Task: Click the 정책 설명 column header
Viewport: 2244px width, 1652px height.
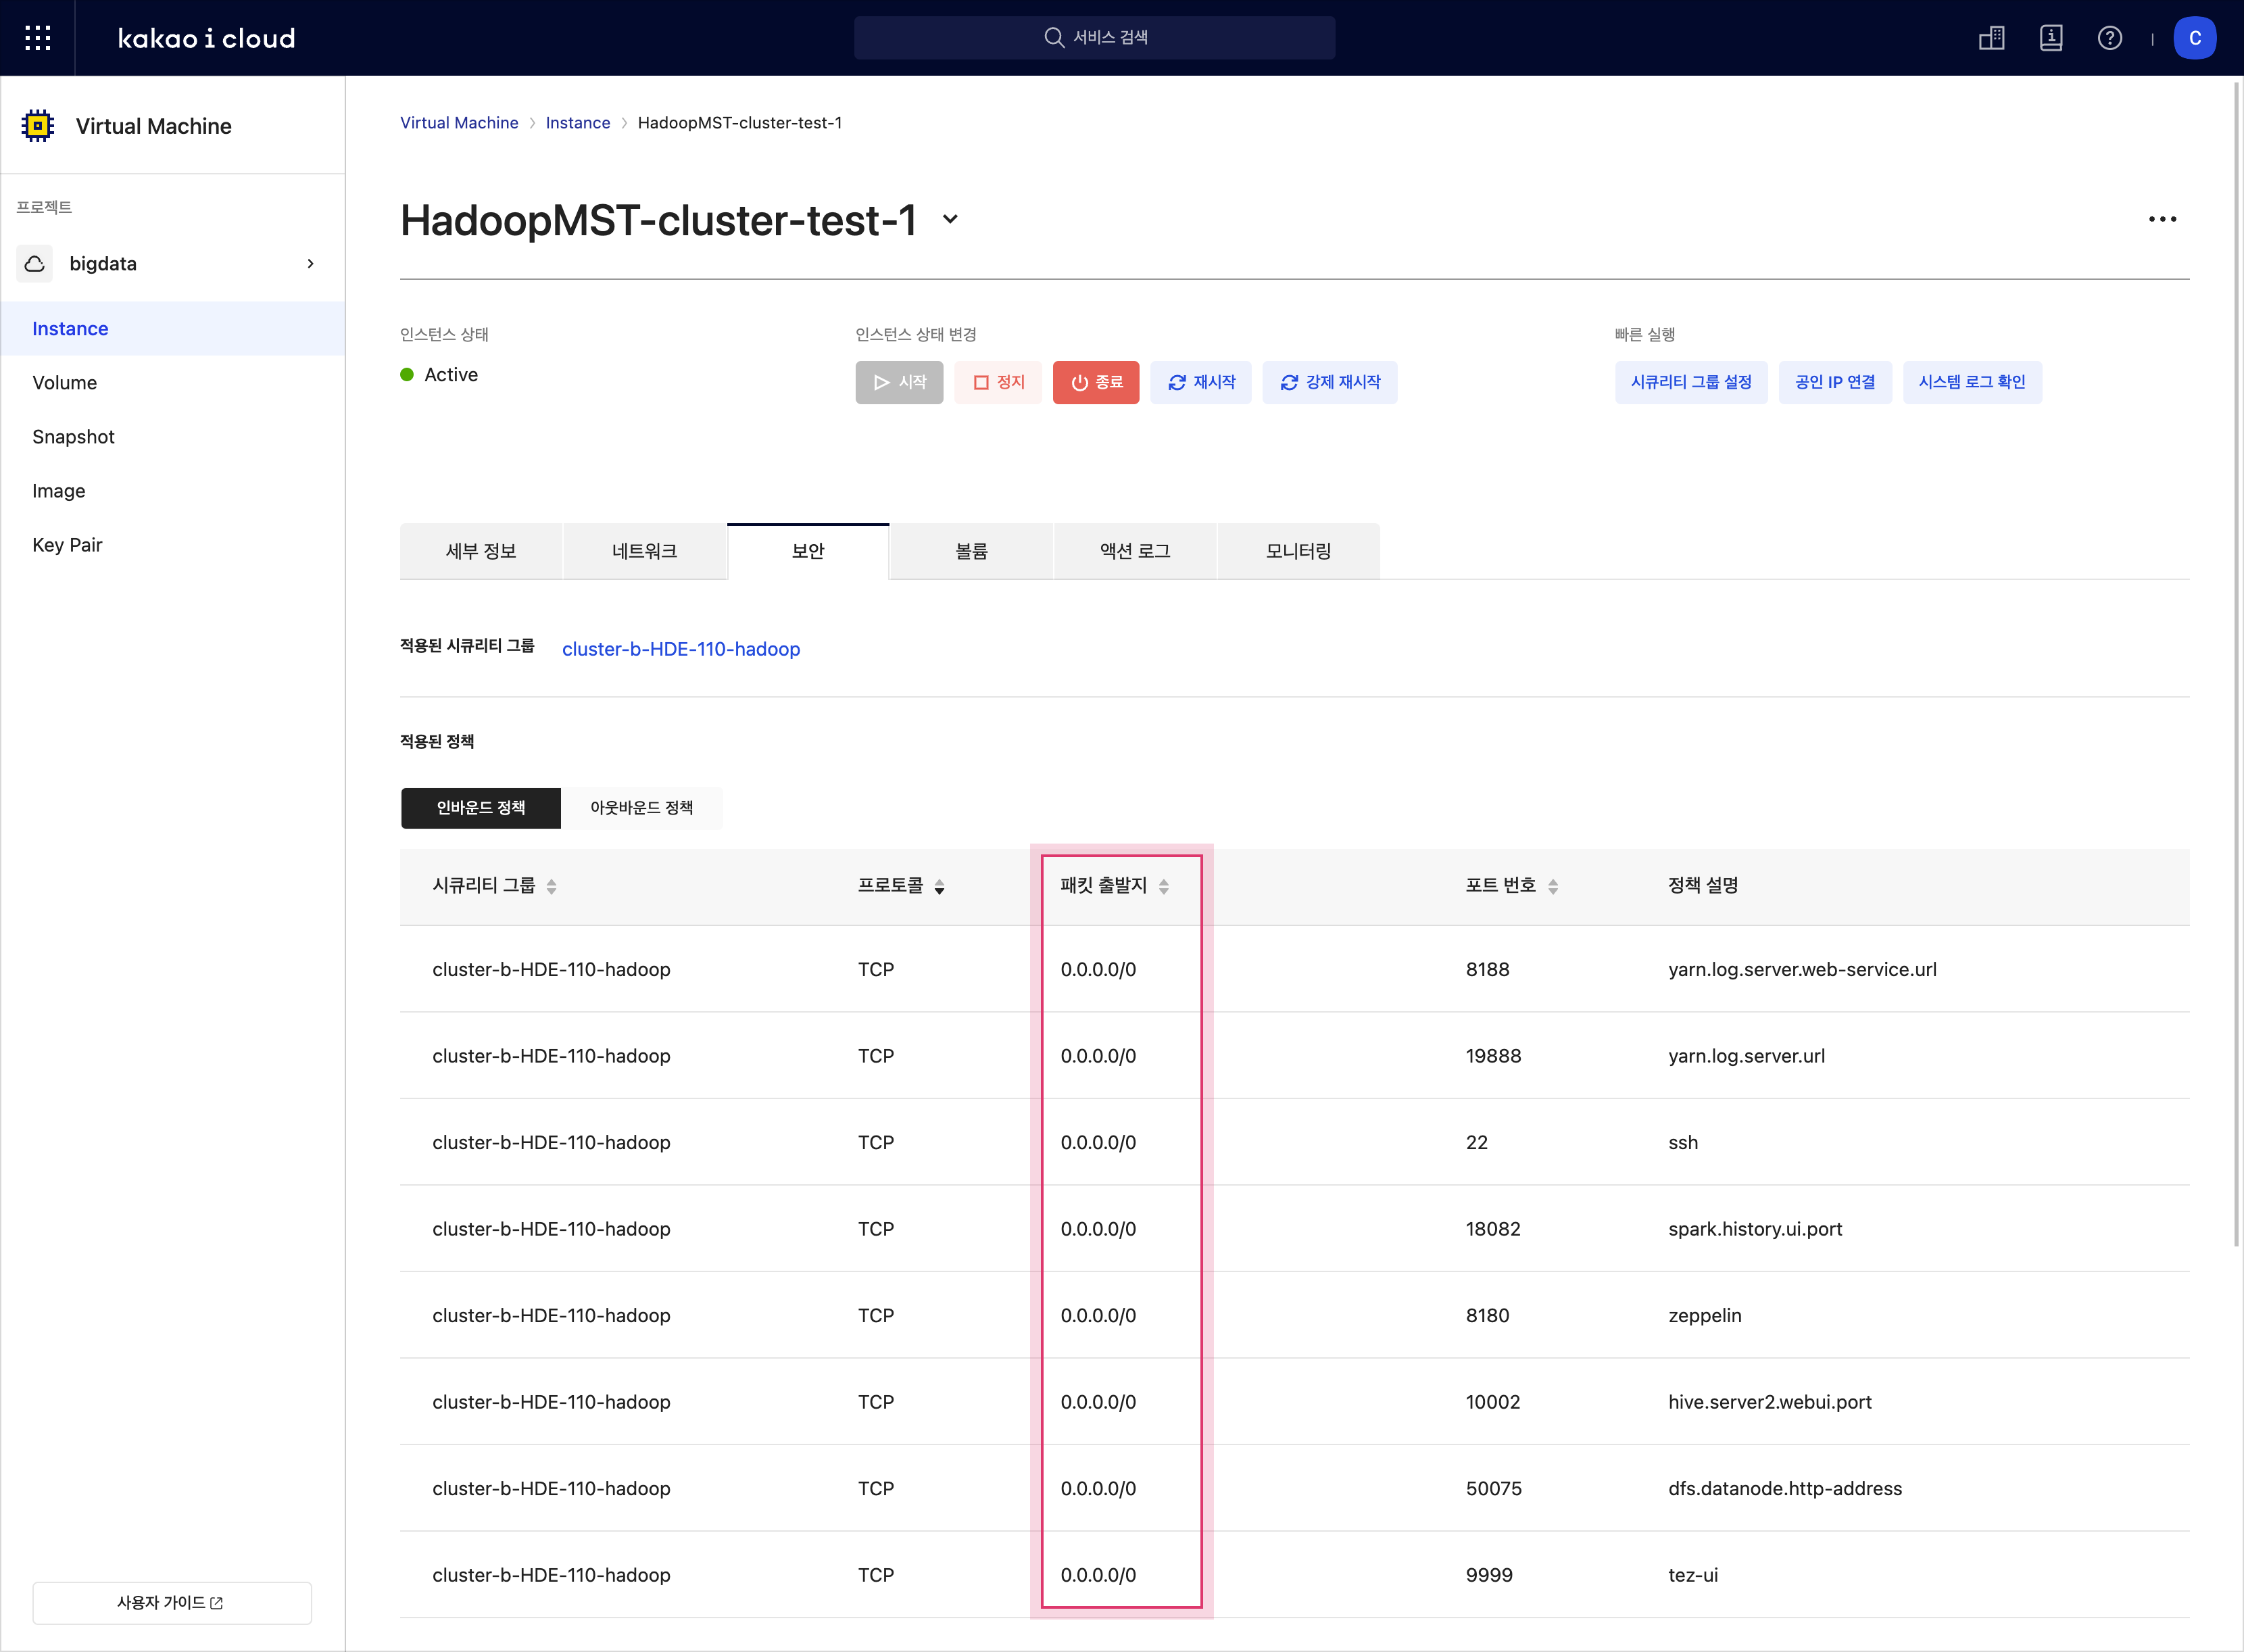Action: 1702,886
